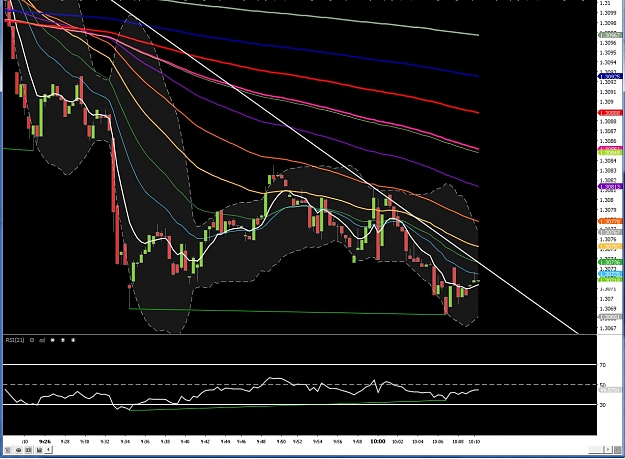This screenshot has height=459, width=625.
Task: Click the dark blue price tag on price axis
Action: [610, 76]
